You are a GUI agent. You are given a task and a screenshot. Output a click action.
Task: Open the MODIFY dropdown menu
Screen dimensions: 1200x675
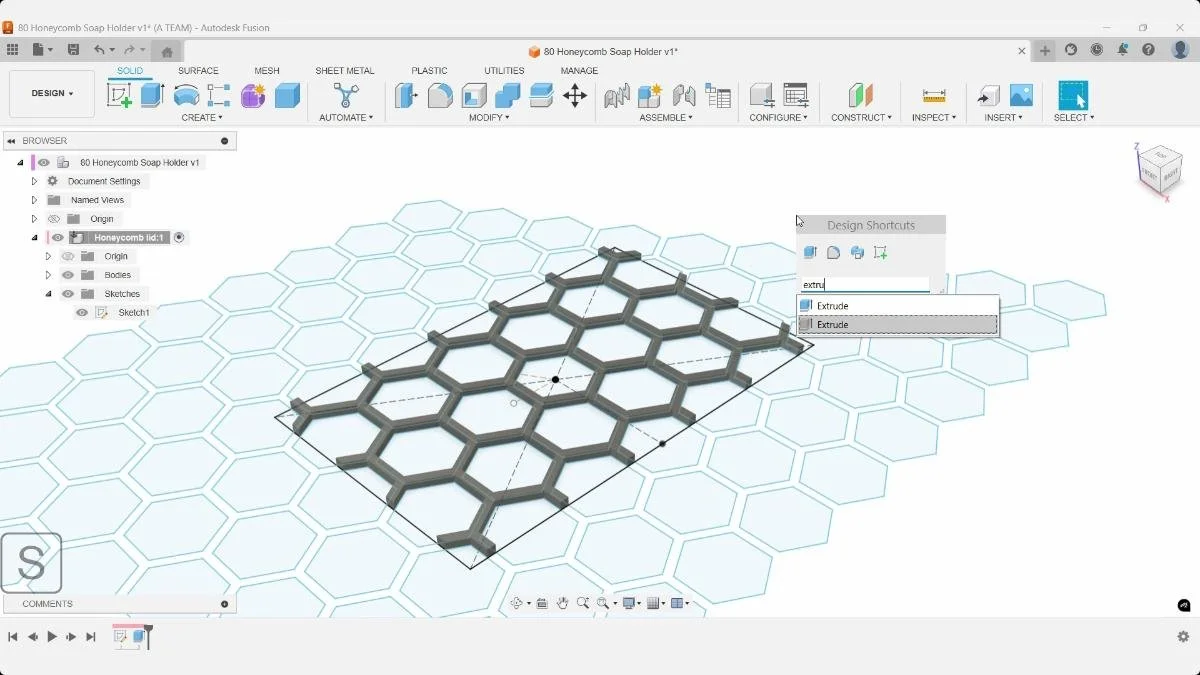(489, 118)
